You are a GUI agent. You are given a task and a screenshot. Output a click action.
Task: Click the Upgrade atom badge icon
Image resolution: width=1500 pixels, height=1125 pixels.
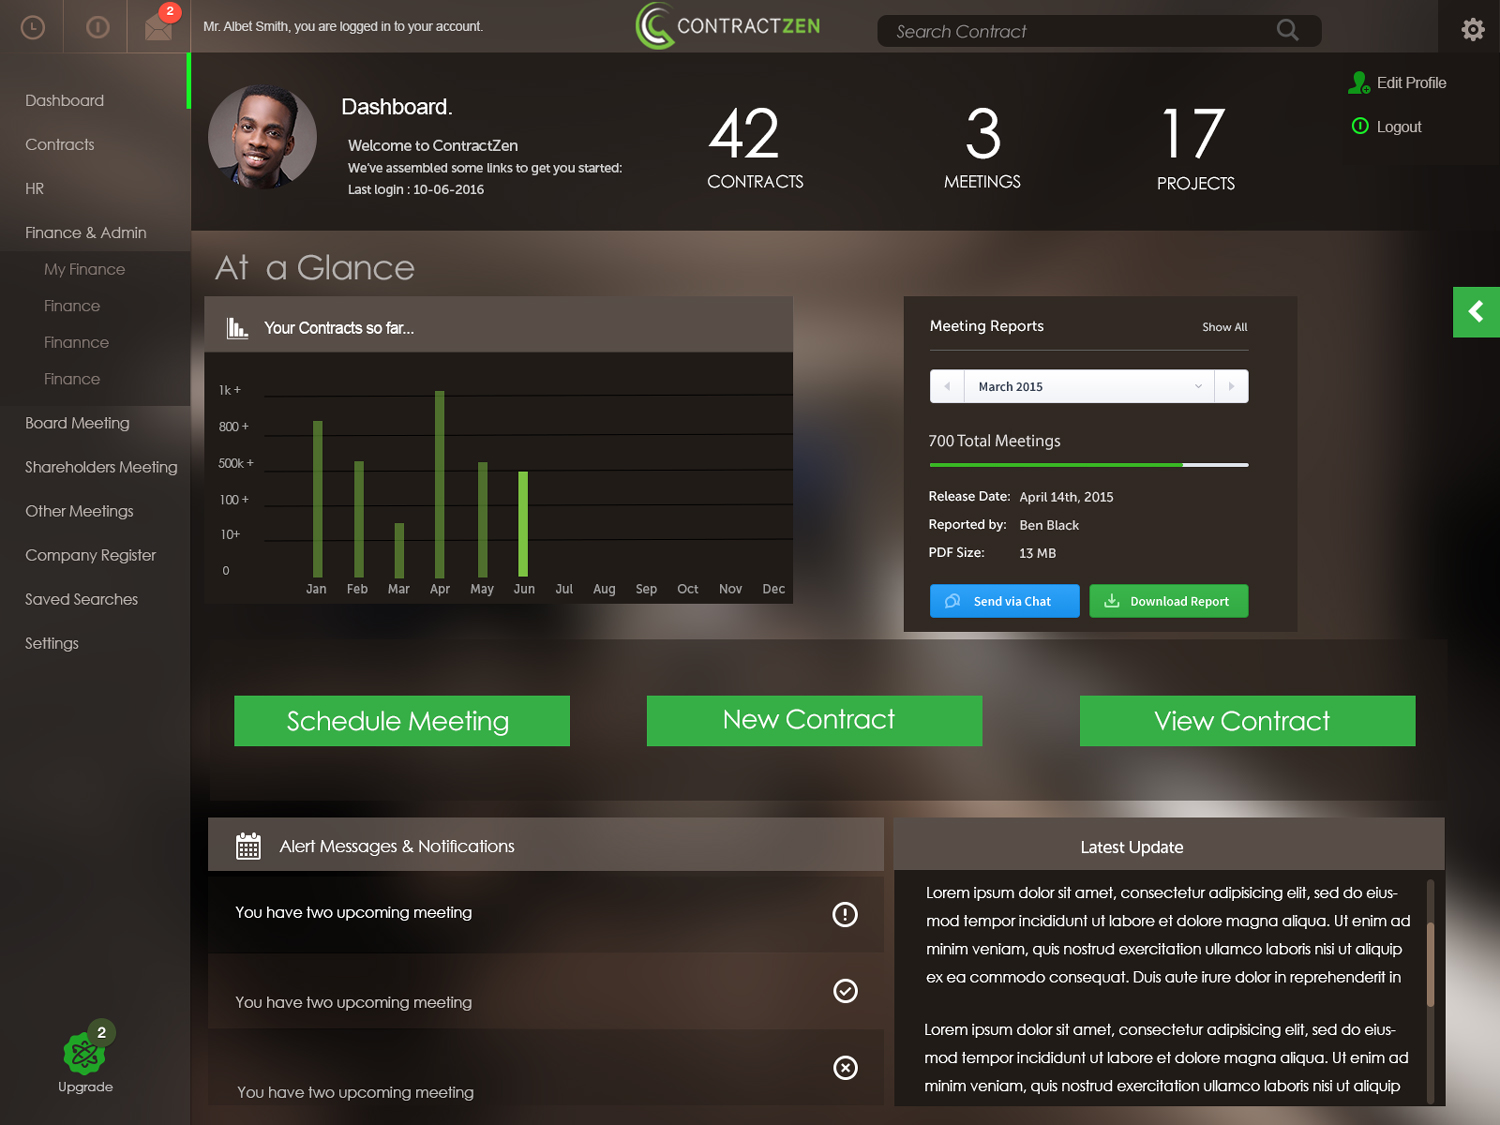pos(84,1052)
